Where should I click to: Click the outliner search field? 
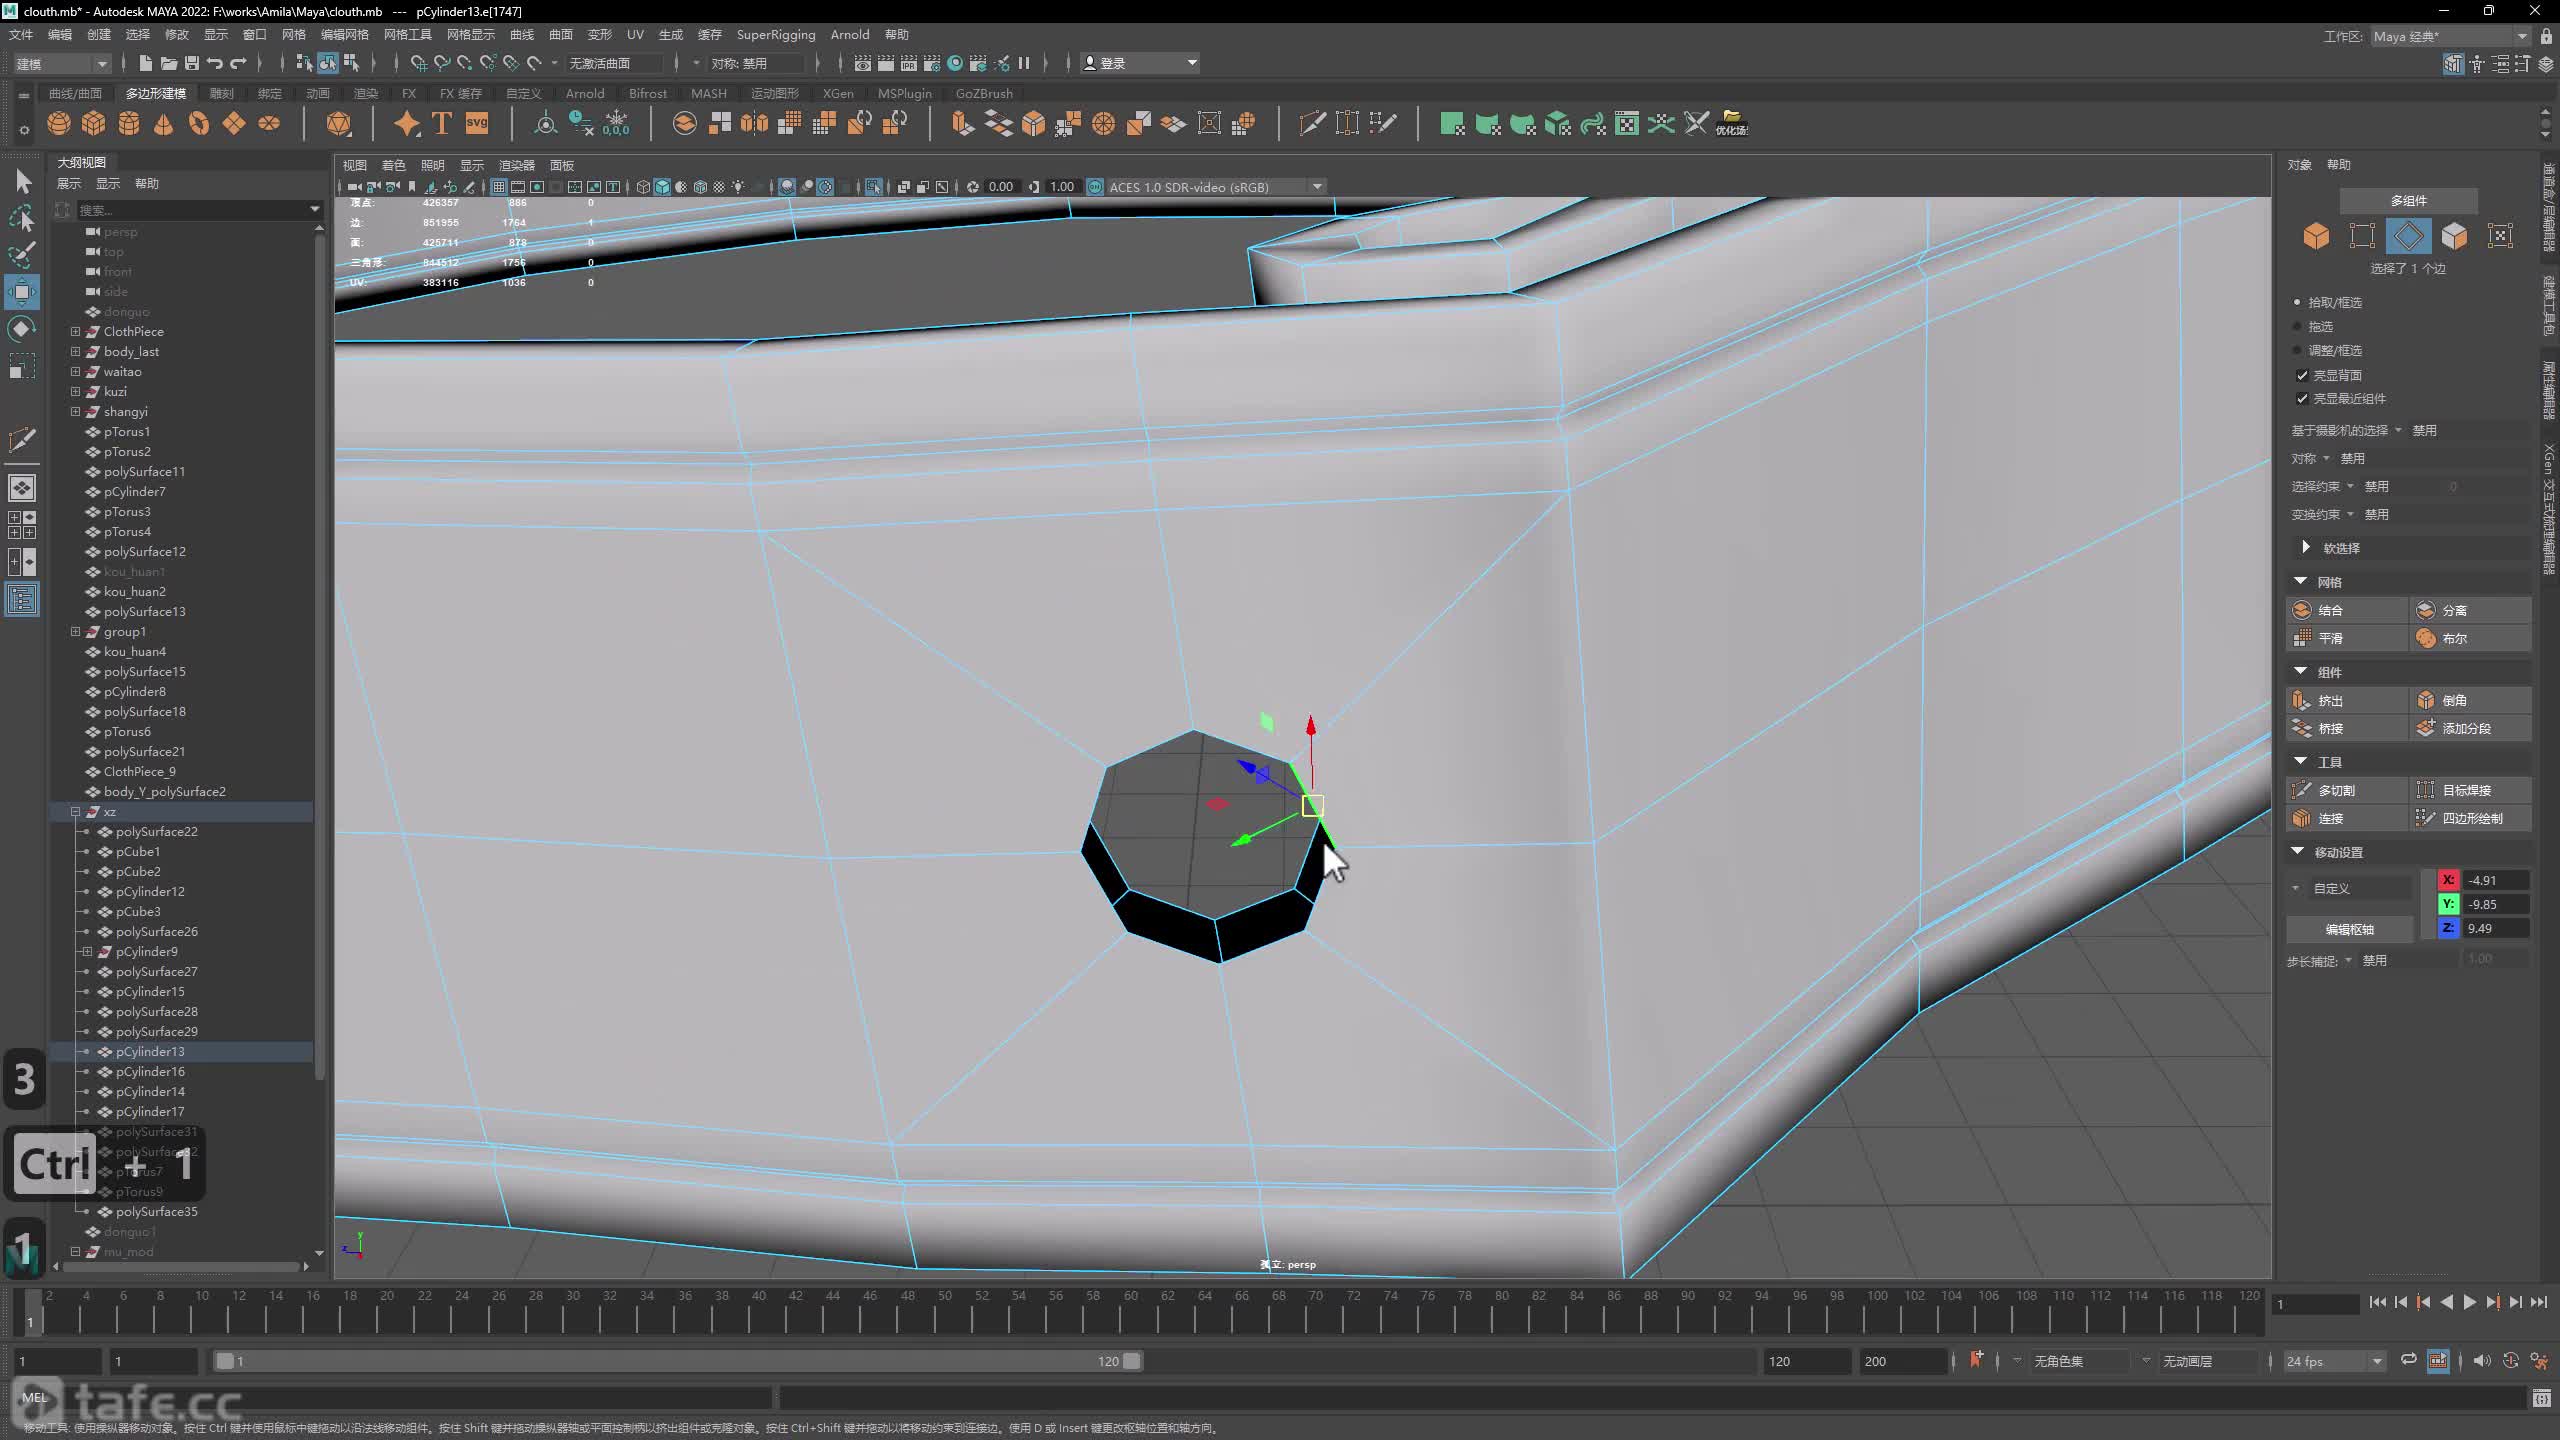[190, 209]
